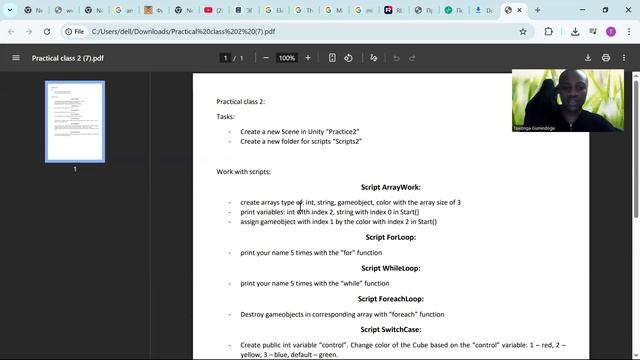Click the 100% zoom level field
640x360 pixels.
pos(287,58)
